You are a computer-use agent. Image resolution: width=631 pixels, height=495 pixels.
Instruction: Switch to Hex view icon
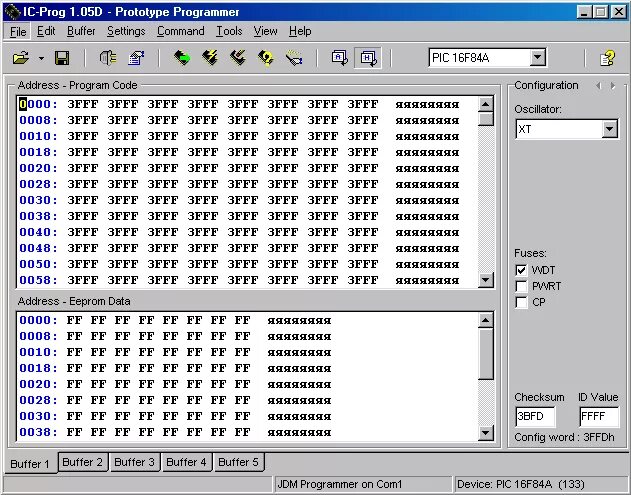[x=368, y=58]
